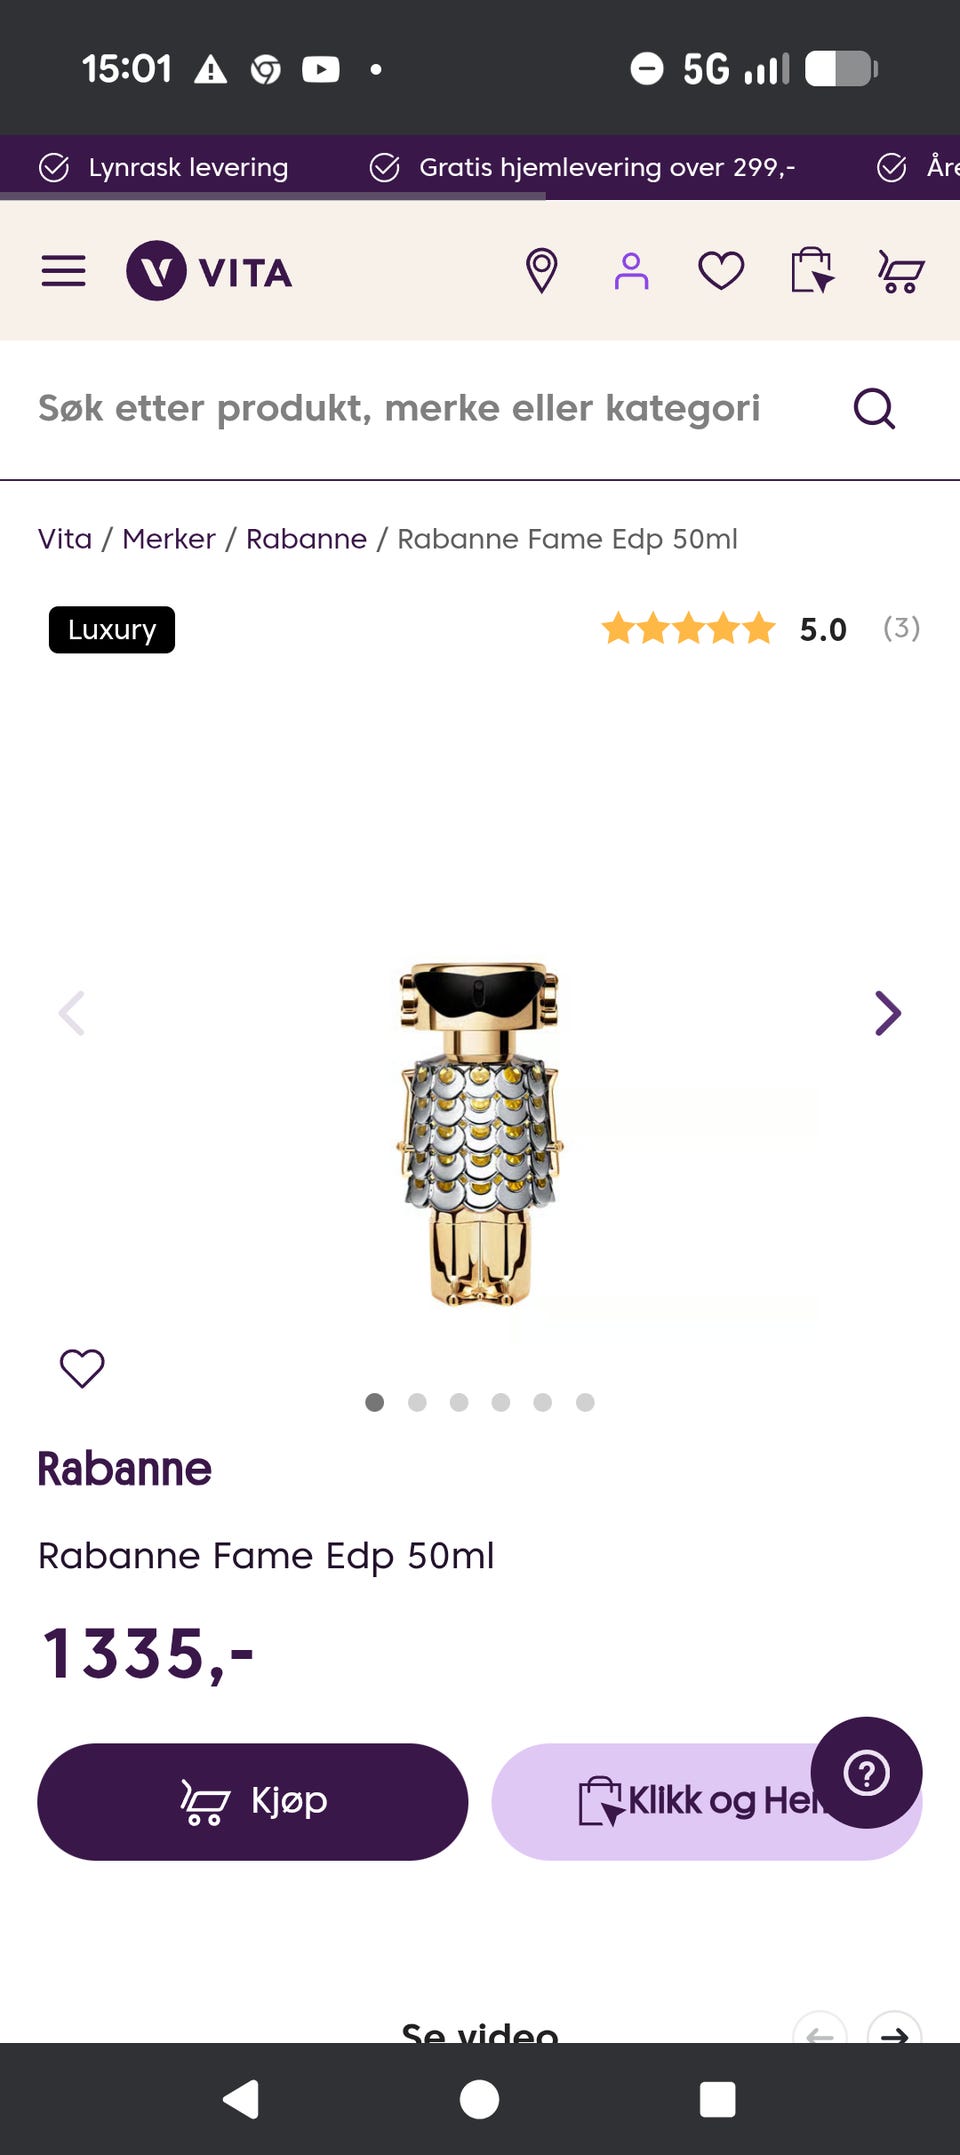Tap the Android back navigation button

tap(241, 2099)
